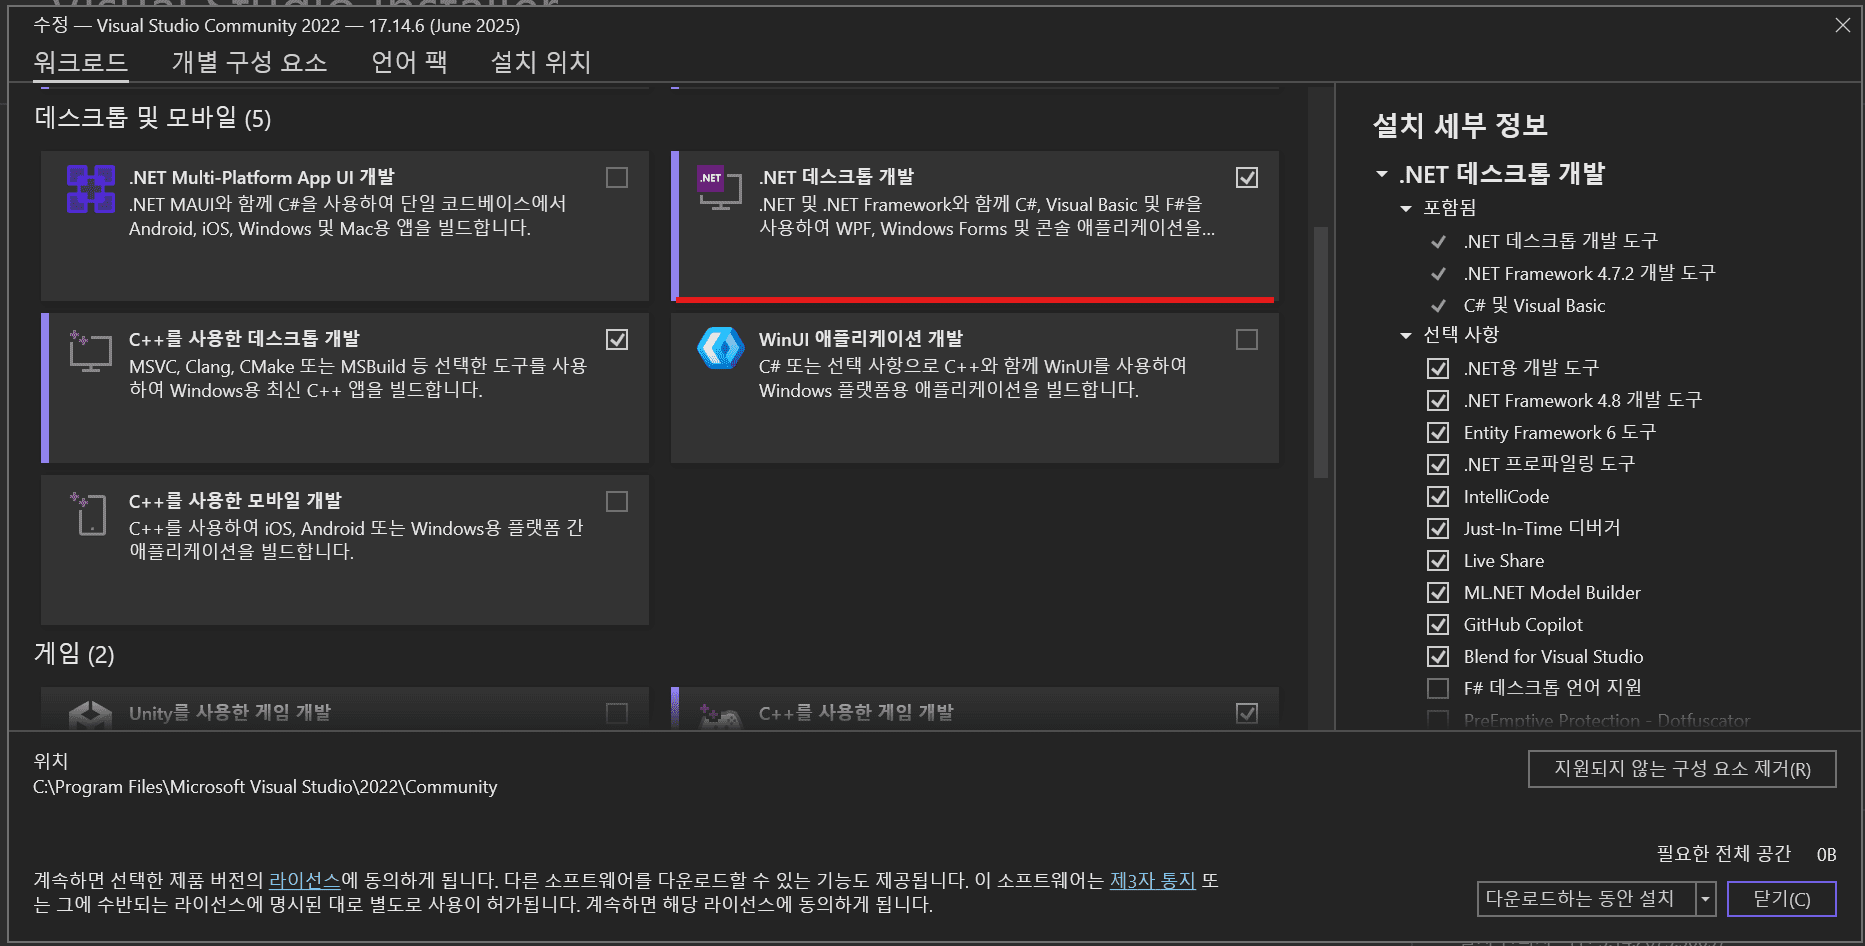
Task: Uncheck the .NET 데스크톱 개발 workload checkbox
Action: [x=1247, y=177]
